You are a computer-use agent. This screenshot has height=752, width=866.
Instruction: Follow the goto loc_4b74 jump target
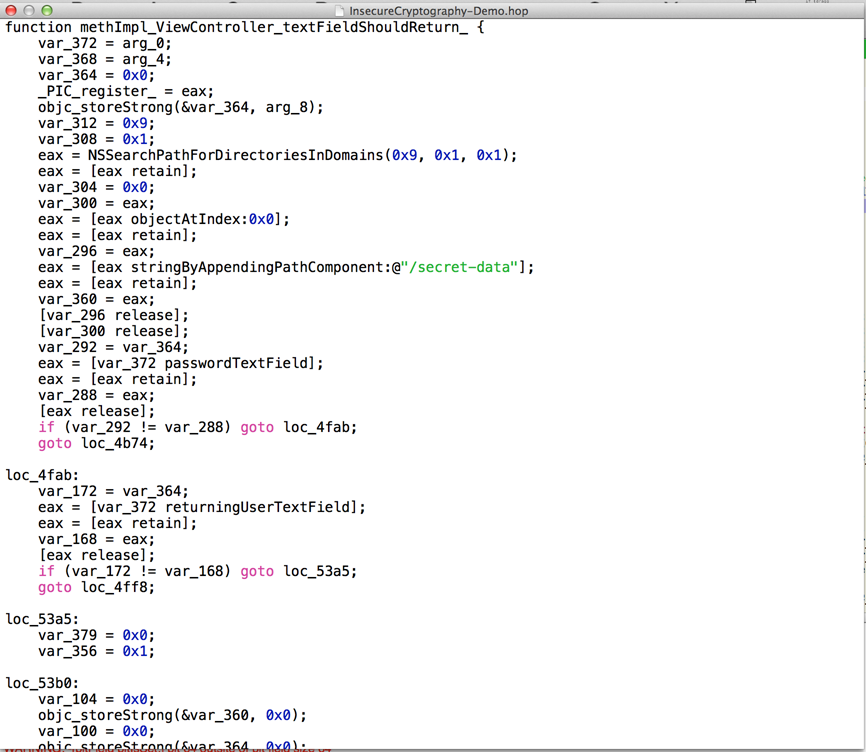coord(118,443)
